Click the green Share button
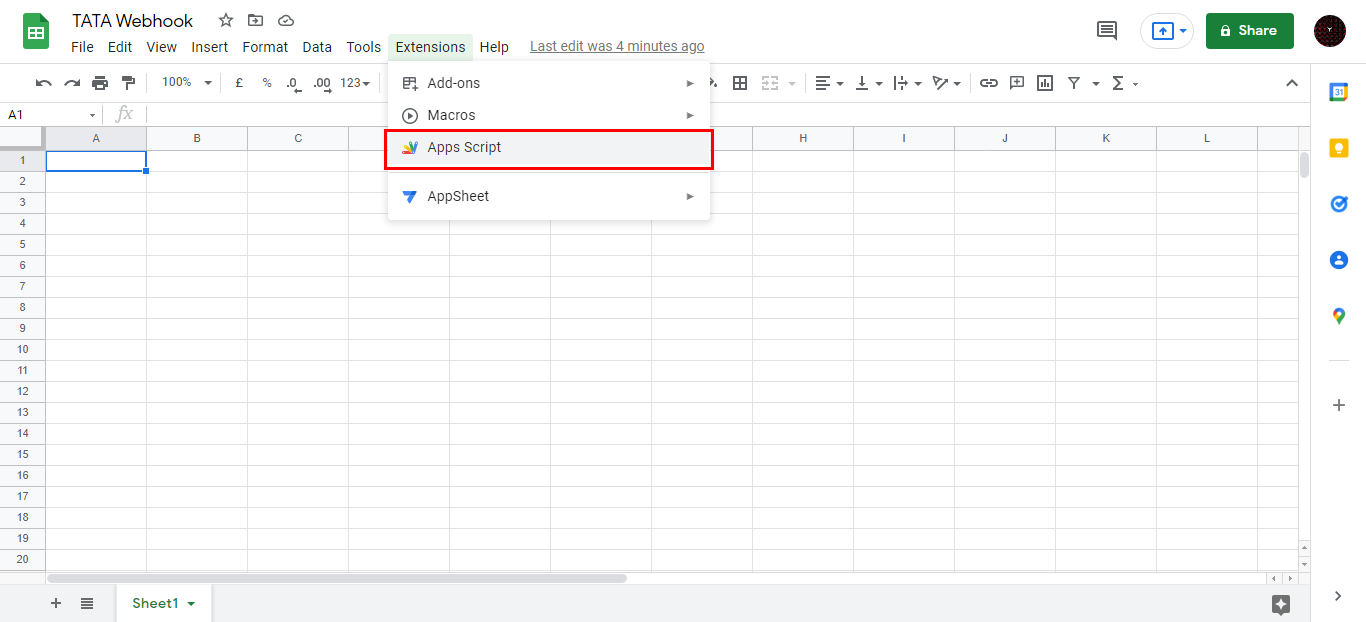Screen dimensions: 1366x622 pos(1250,31)
